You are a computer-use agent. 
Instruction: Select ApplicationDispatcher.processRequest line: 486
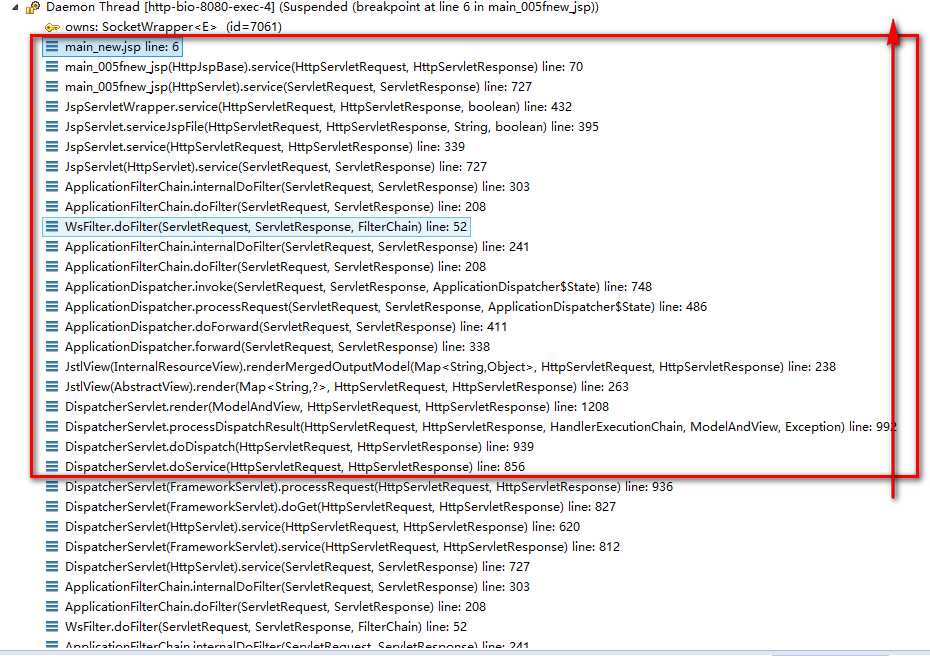pos(386,307)
